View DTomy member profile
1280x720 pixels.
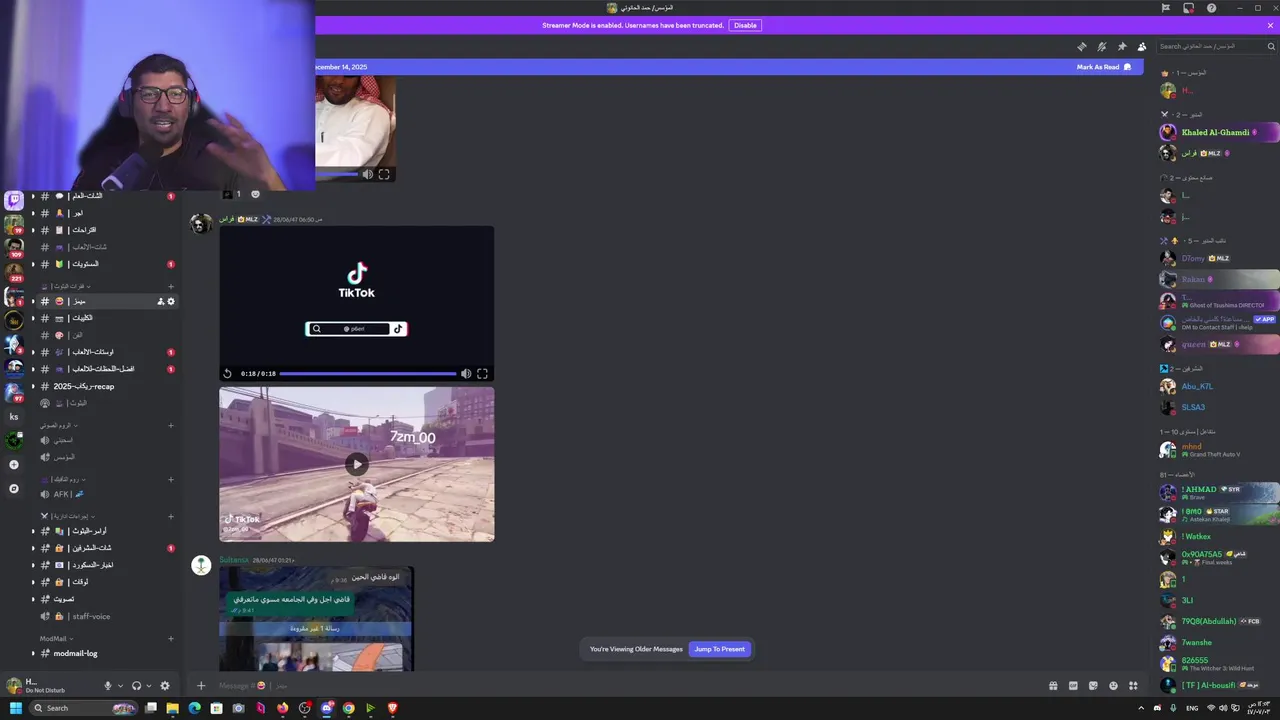(1218, 258)
